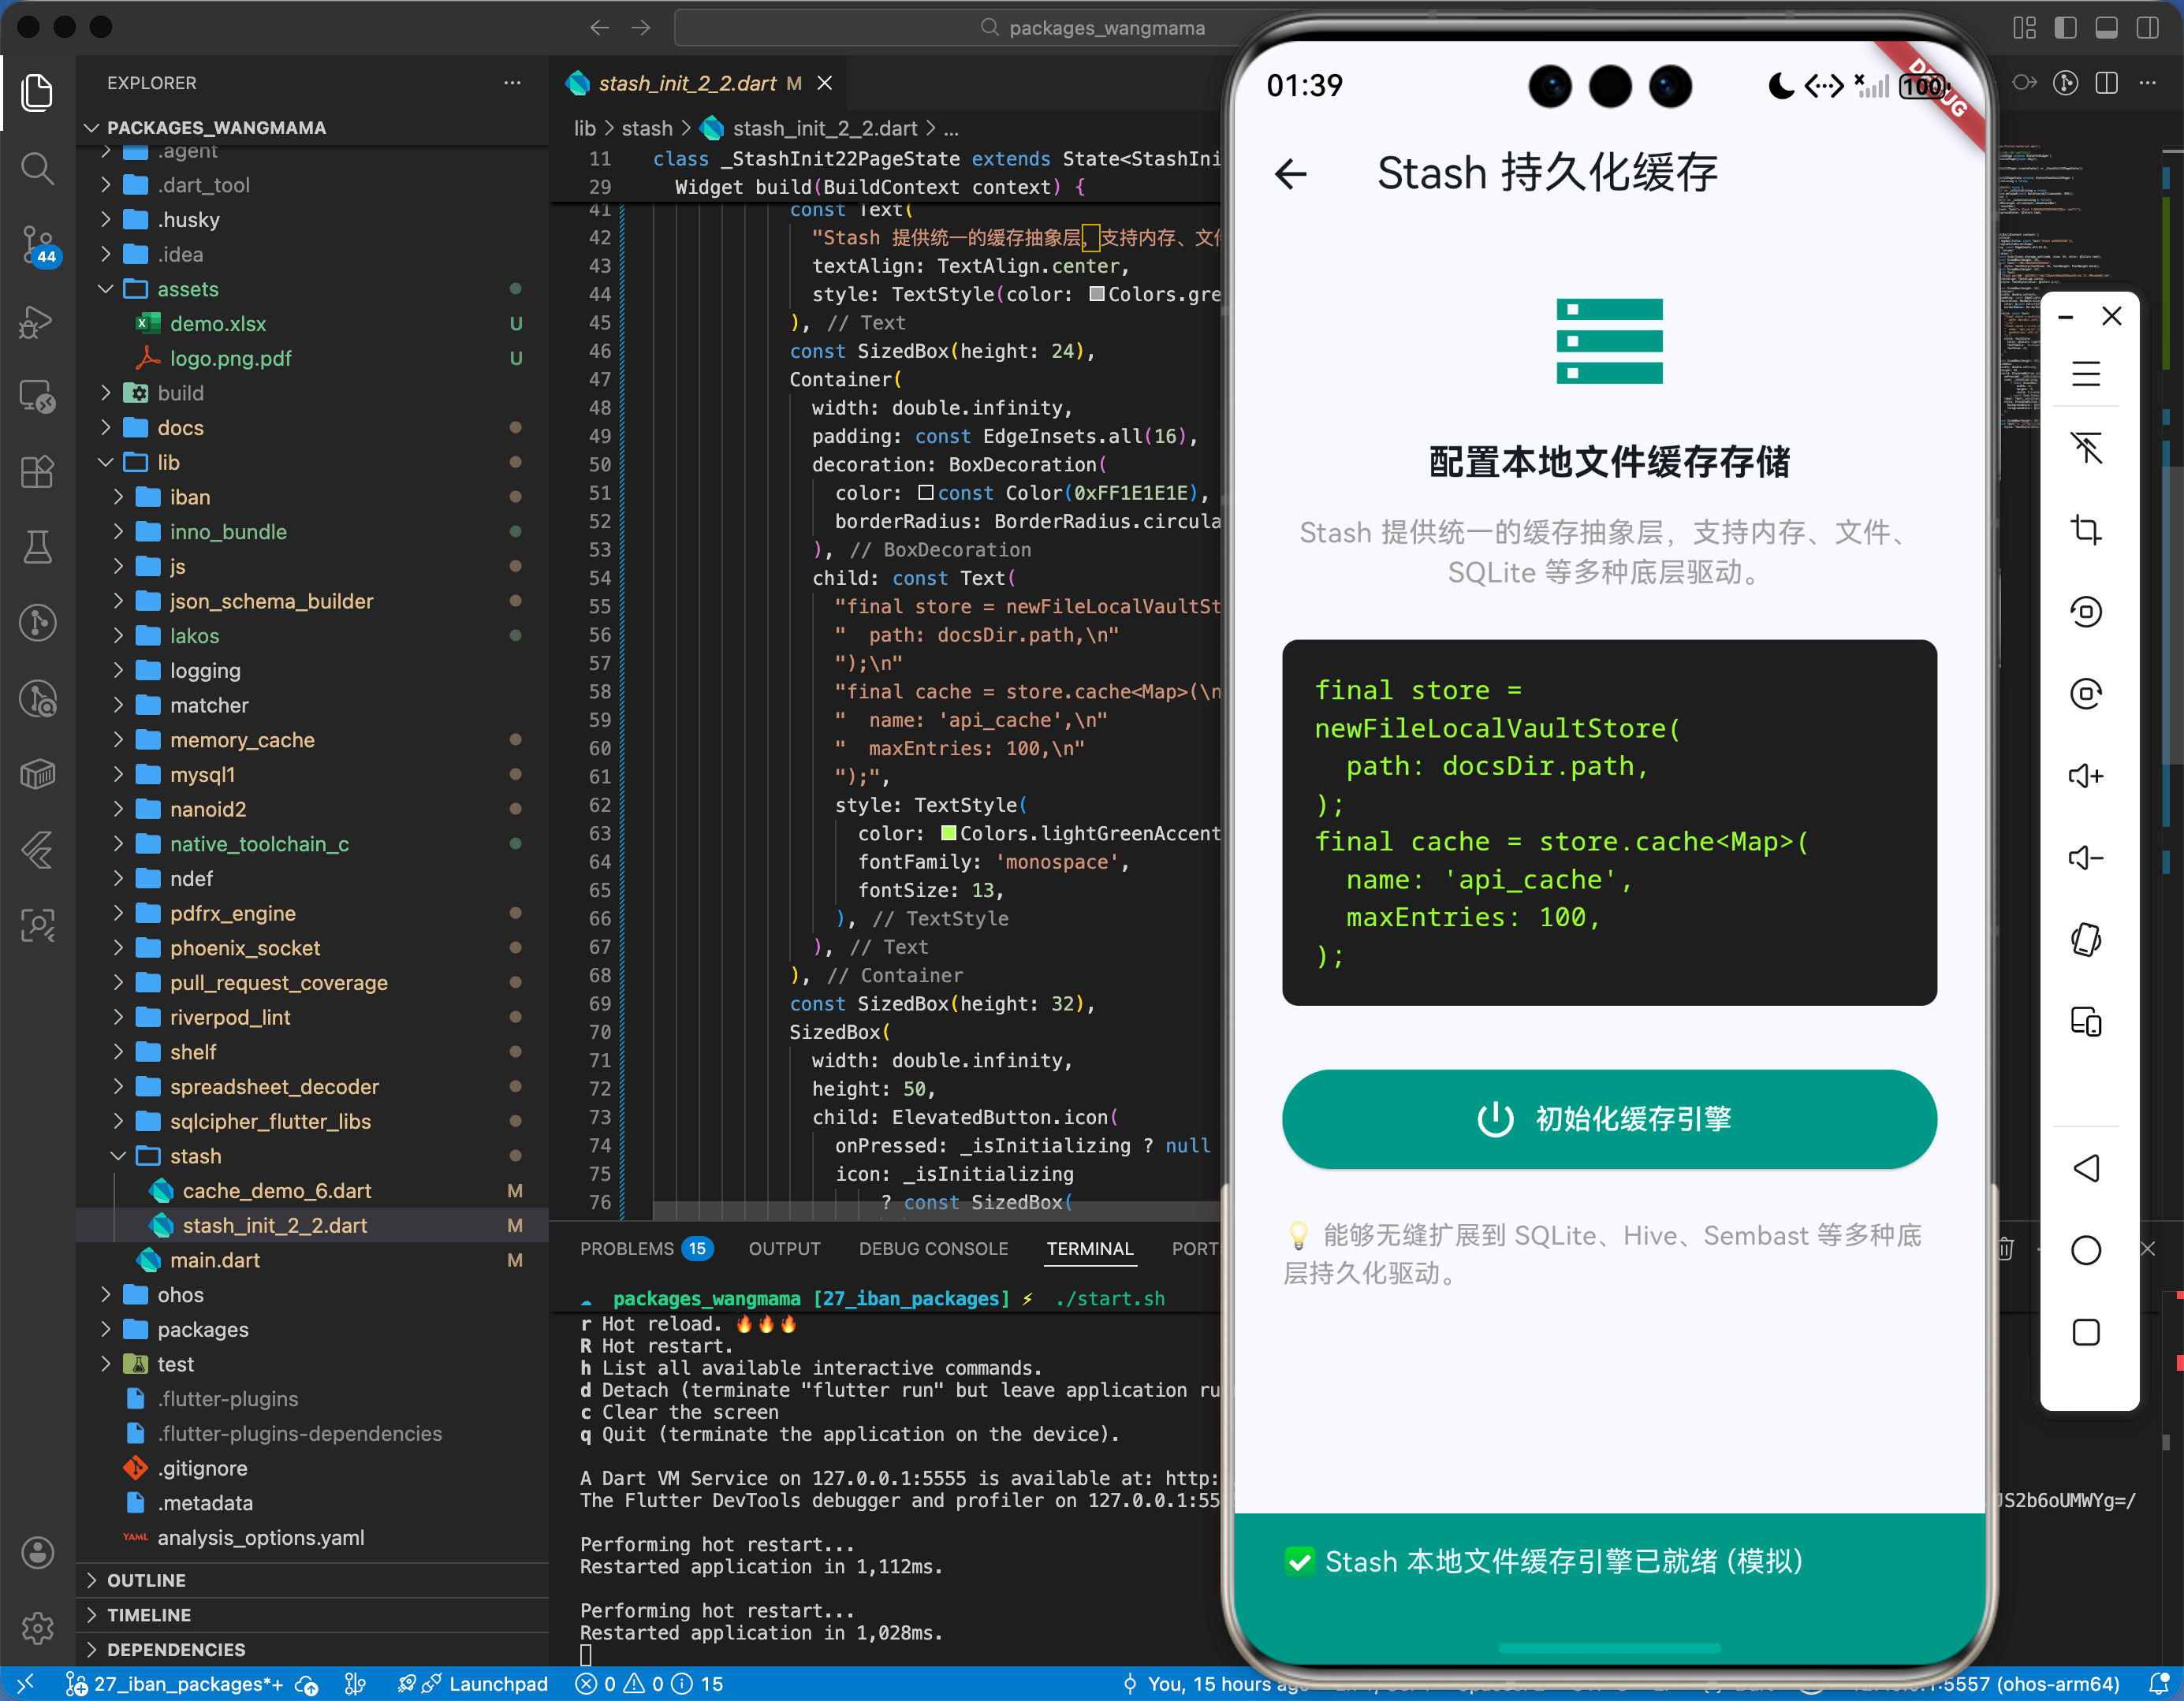Click emulator volume up icon

[x=2085, y=776]
